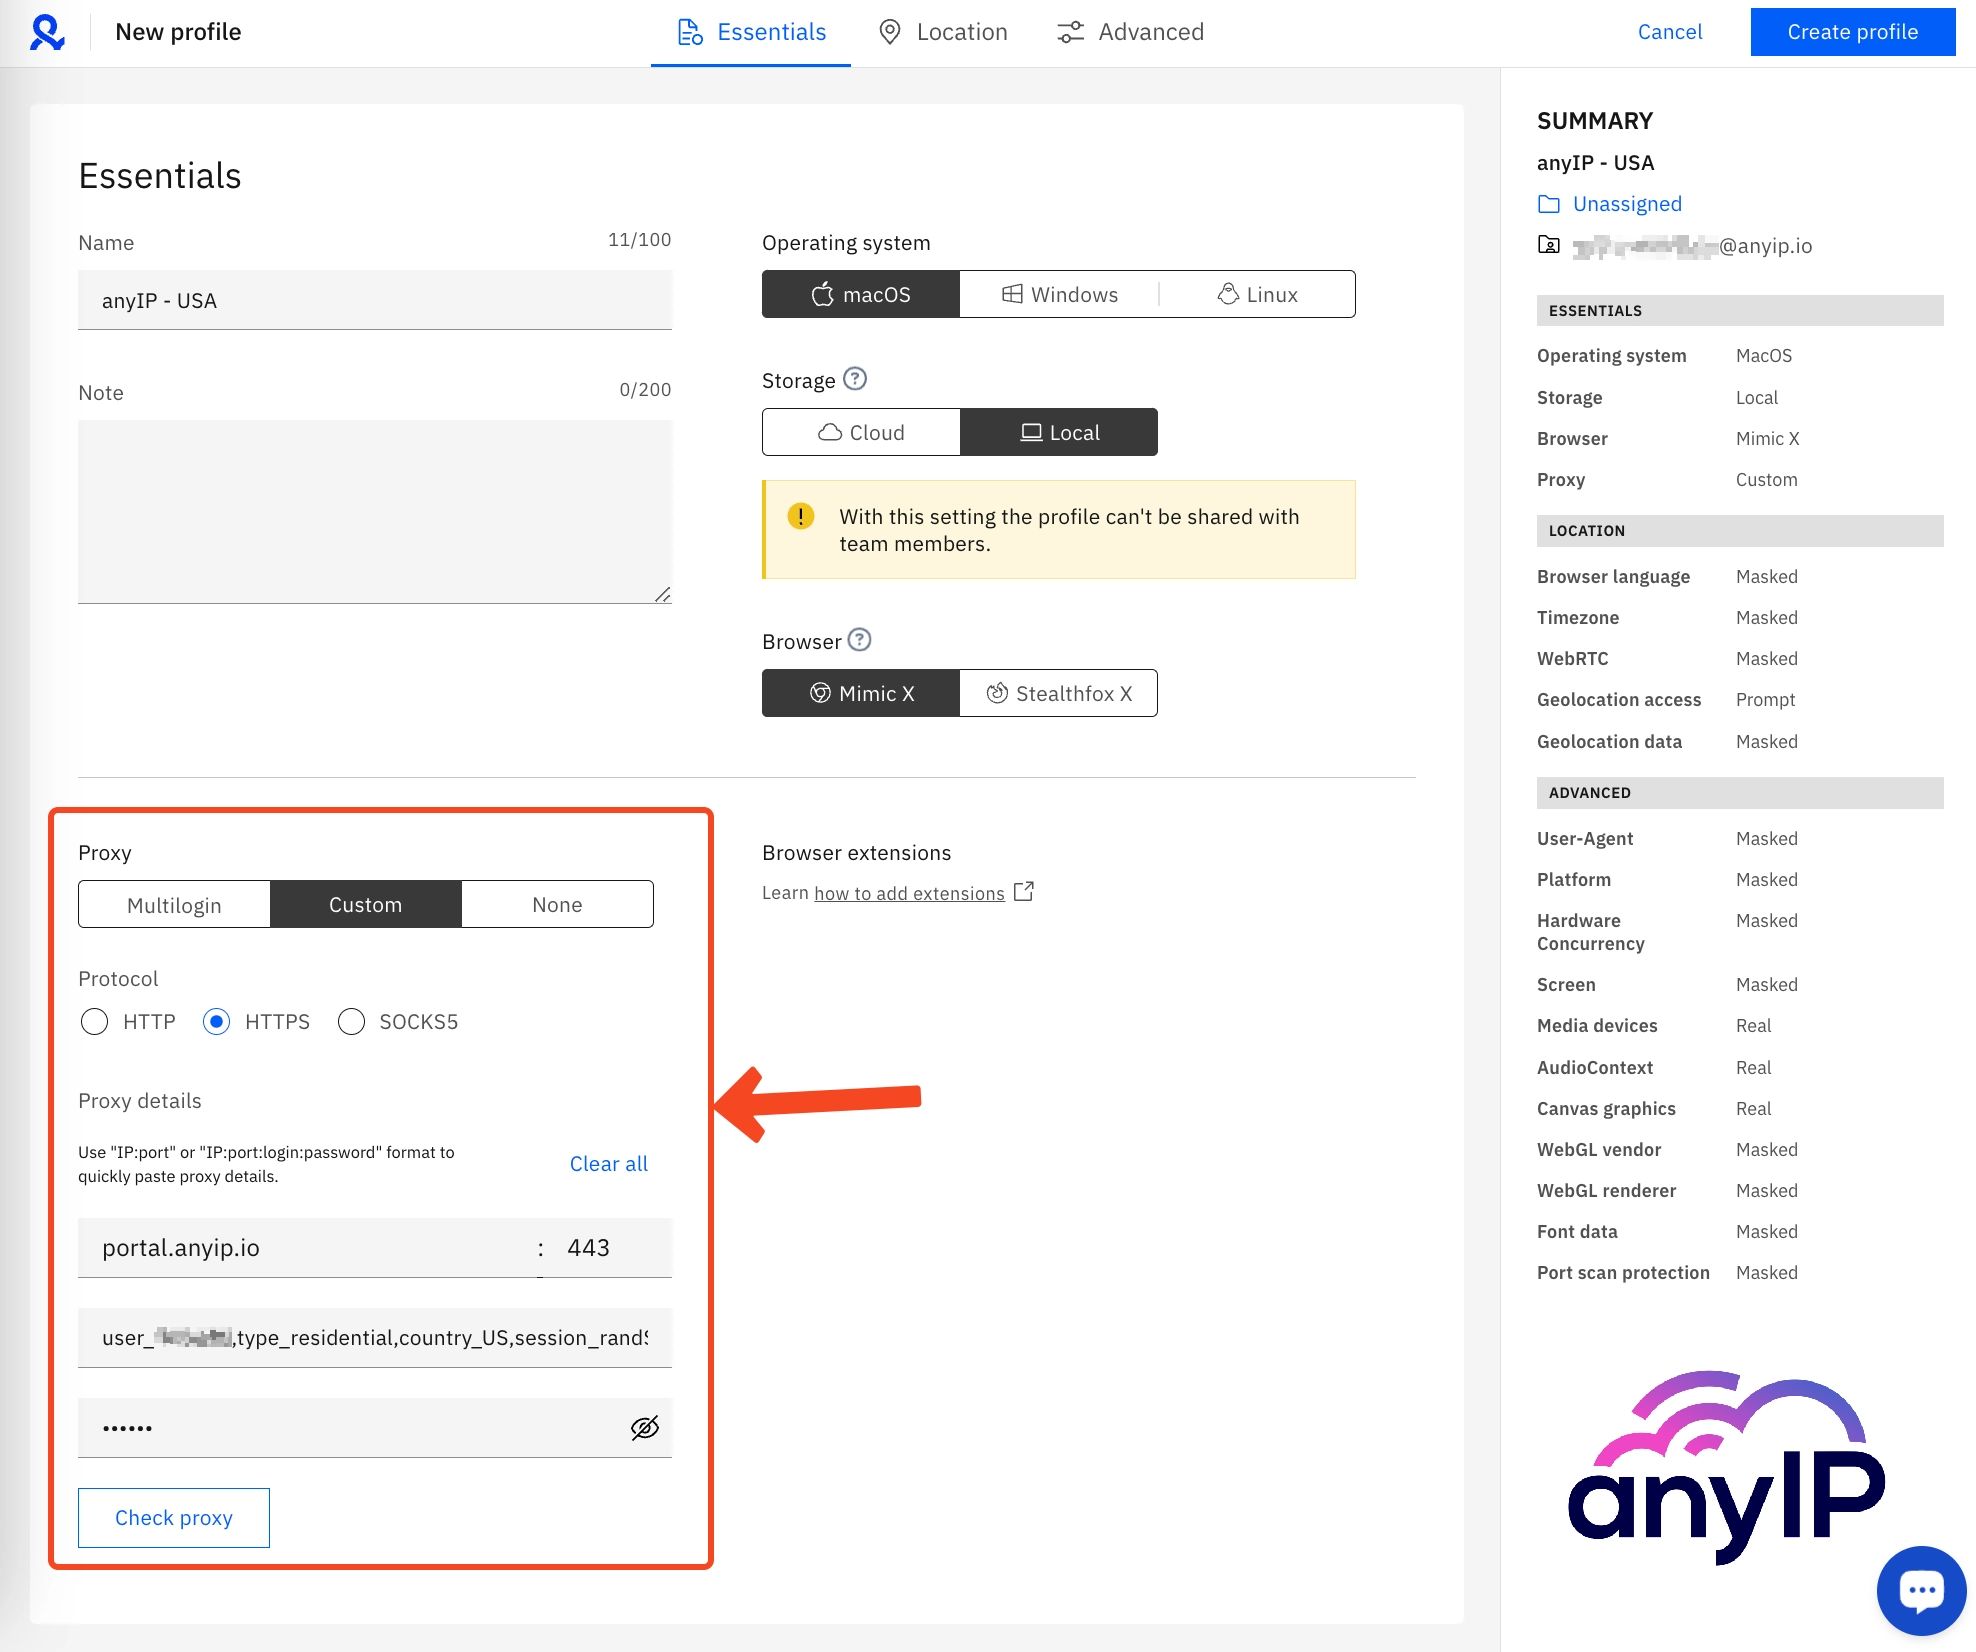Select the SOCKS5 protocol radio button
Screen dimensions: 1976x1652
coord(351,1022)
